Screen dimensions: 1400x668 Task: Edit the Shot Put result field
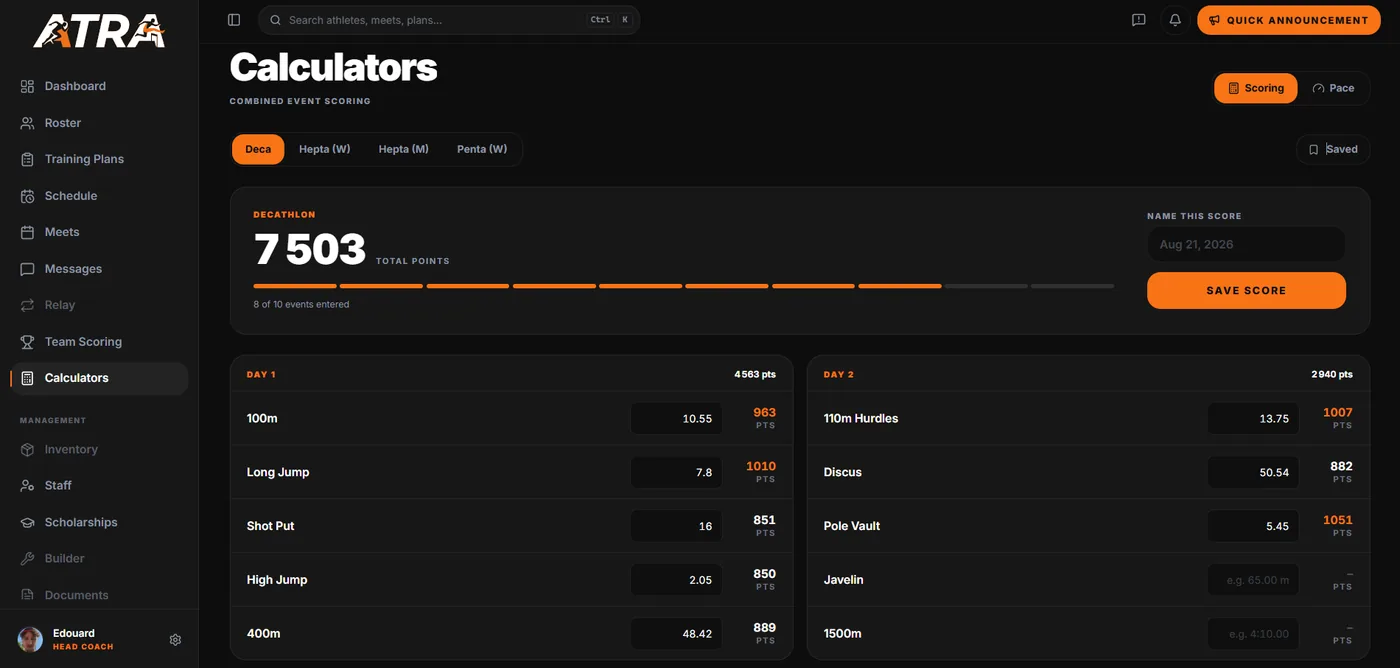(x=676, y=527)
